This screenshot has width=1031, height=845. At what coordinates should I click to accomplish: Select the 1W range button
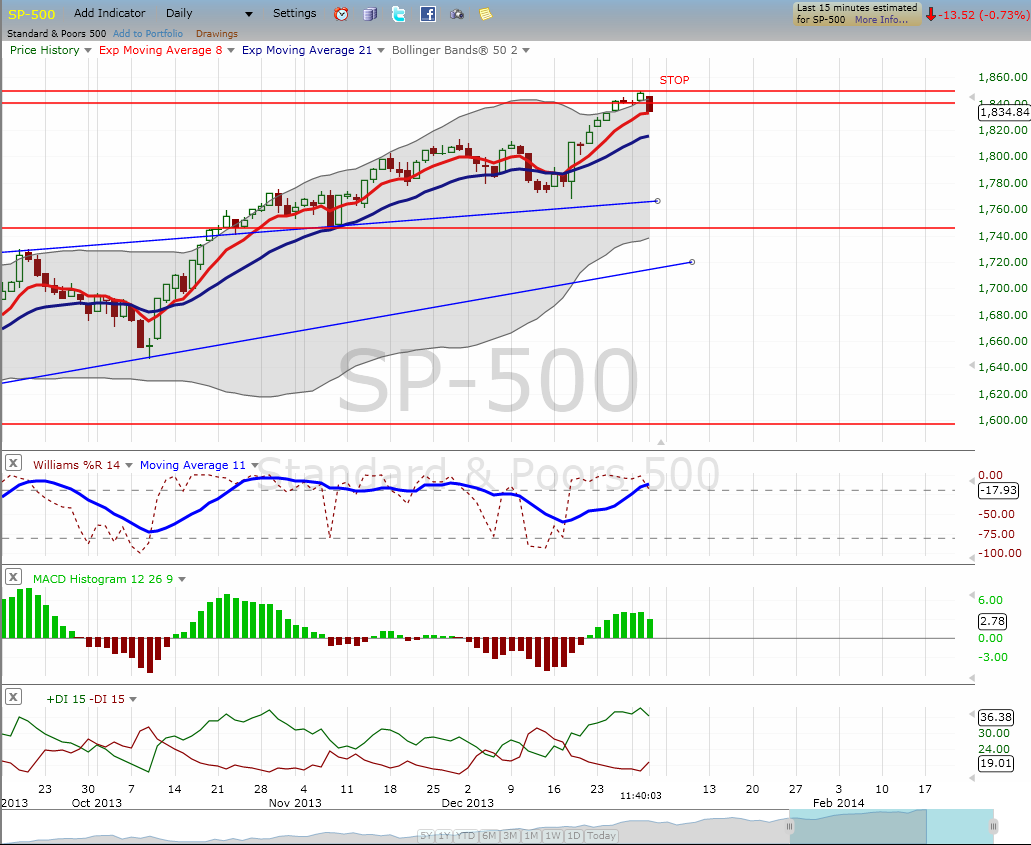pyautogui.click(x=553, y=836)
